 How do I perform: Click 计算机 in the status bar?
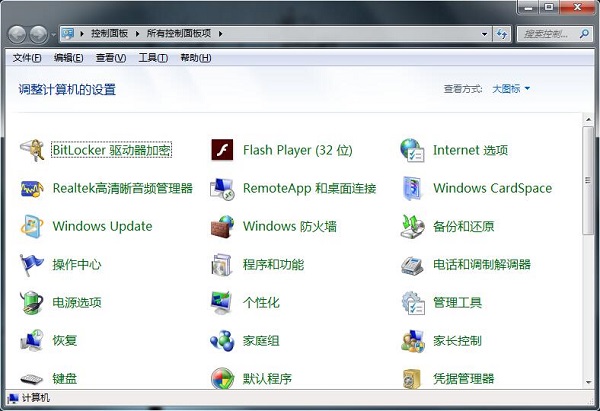(36, 398)
